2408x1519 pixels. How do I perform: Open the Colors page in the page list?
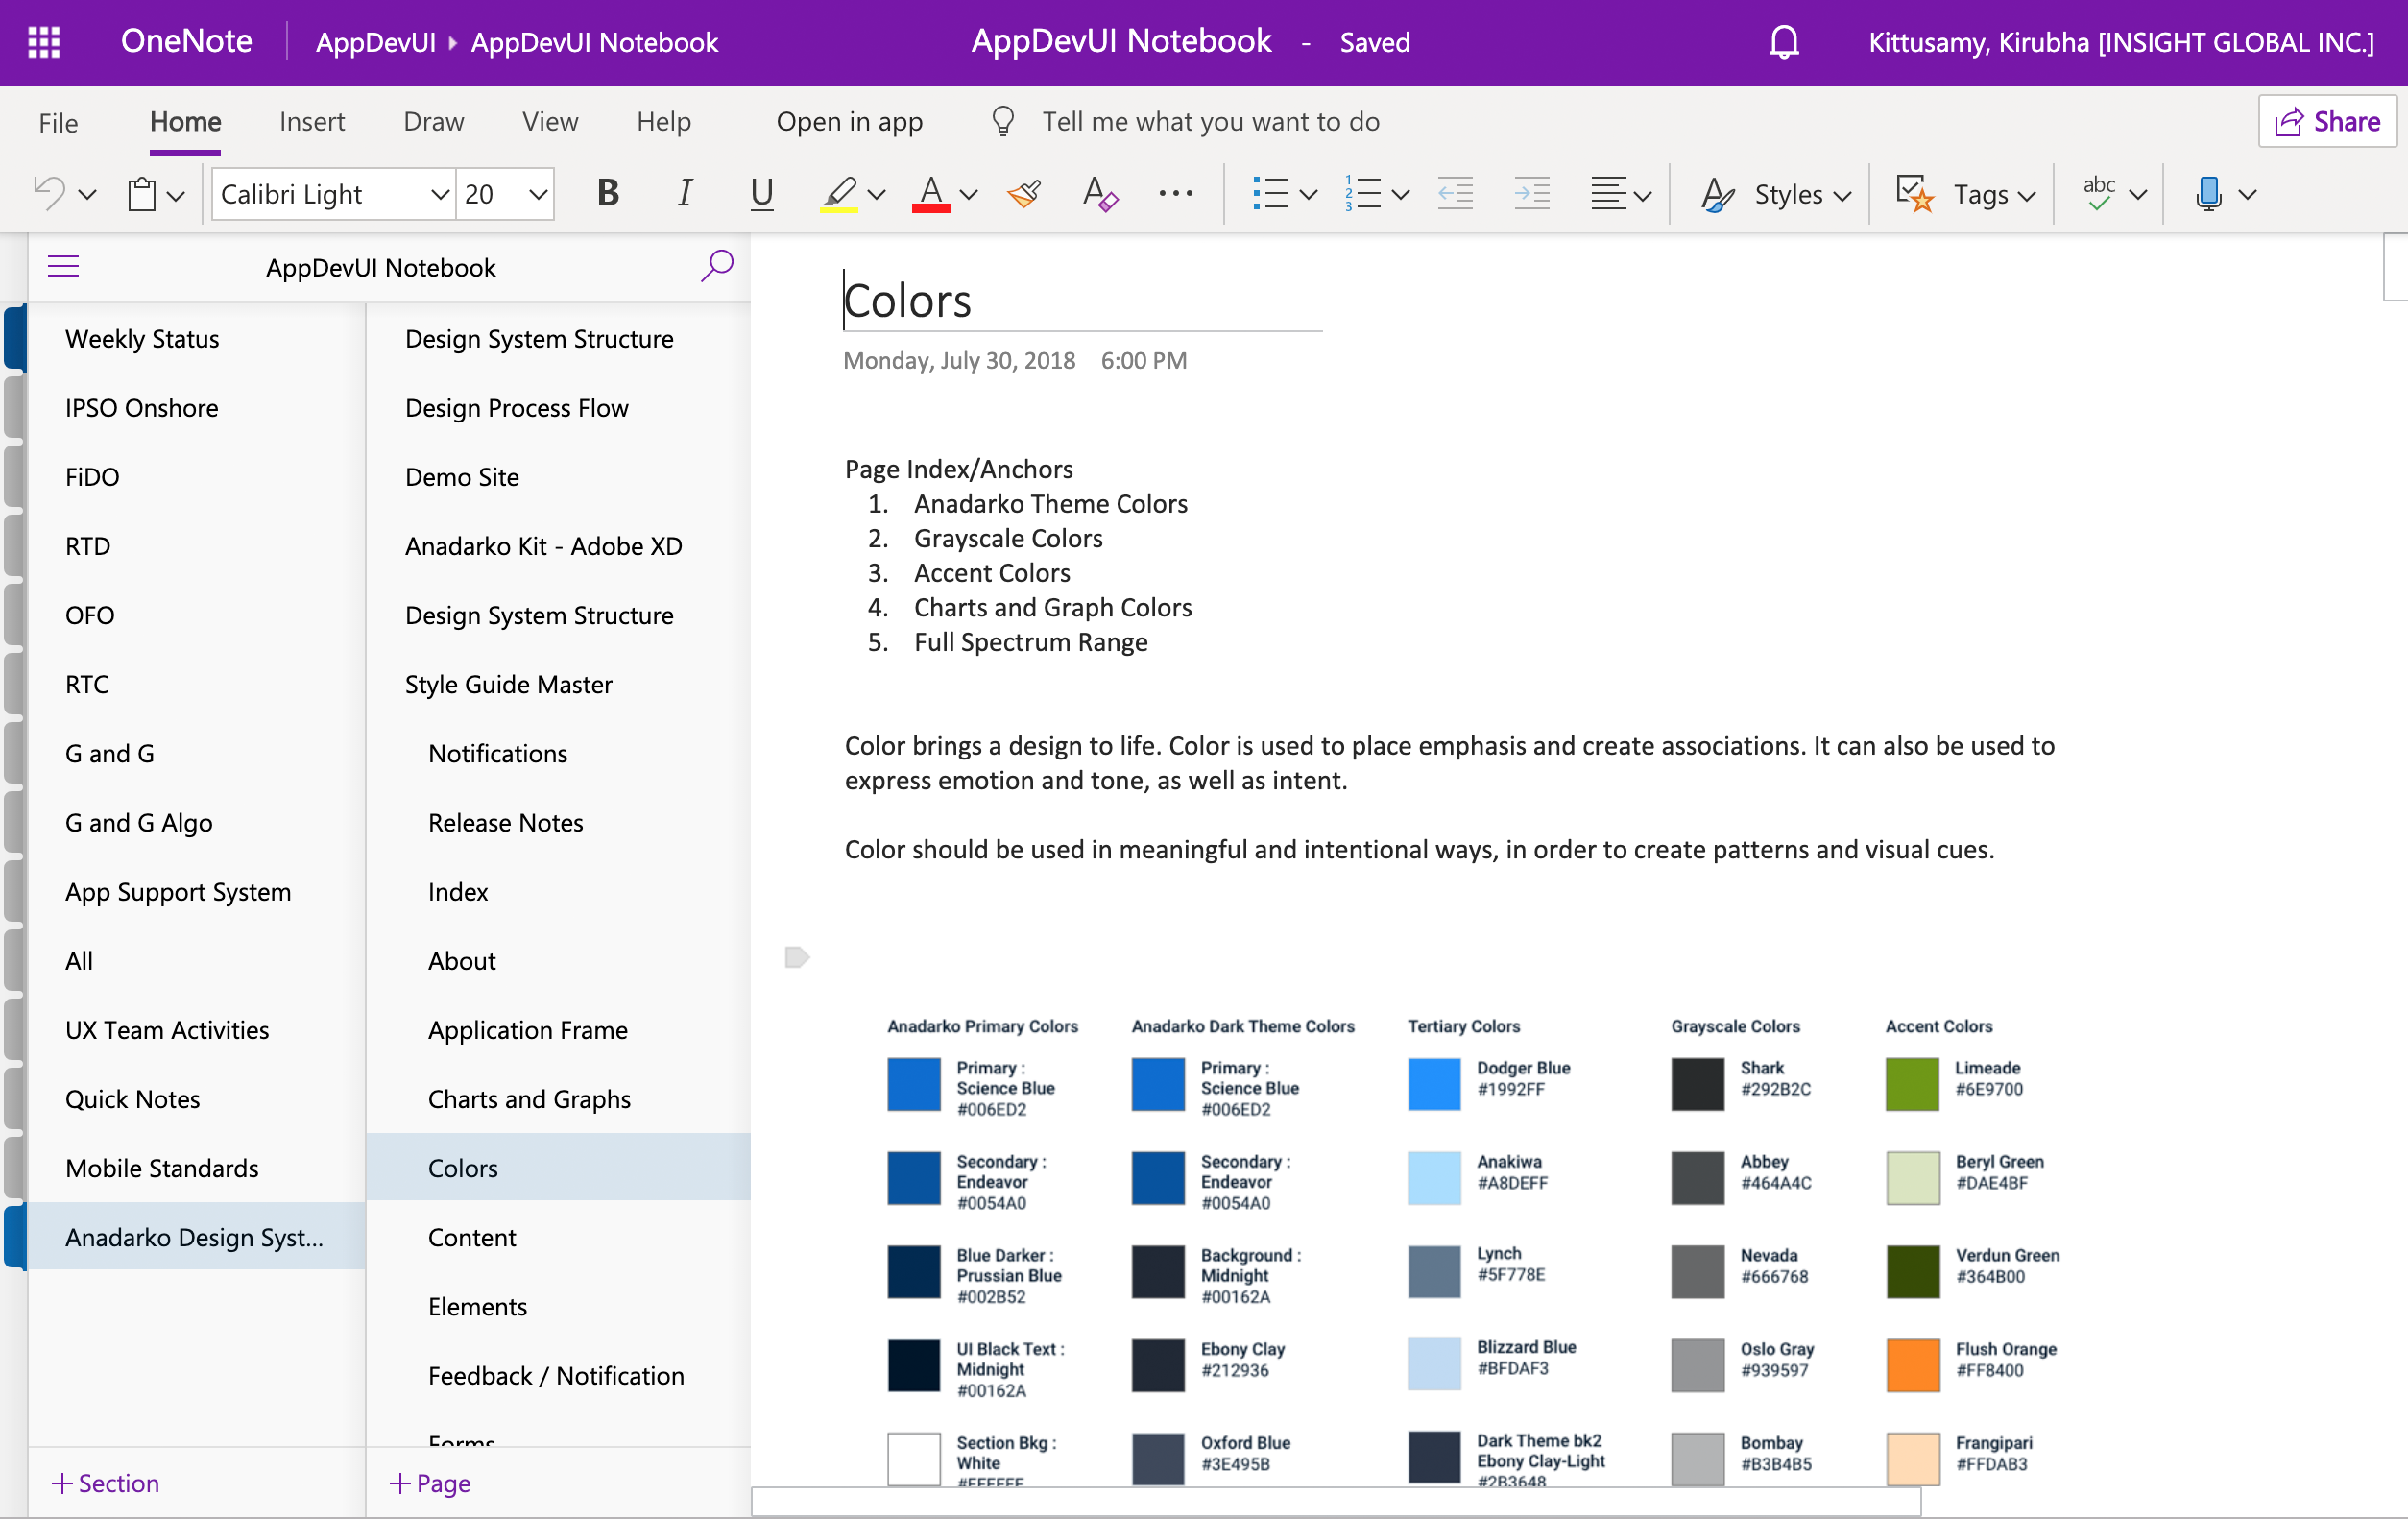(x=462, y=1167)
